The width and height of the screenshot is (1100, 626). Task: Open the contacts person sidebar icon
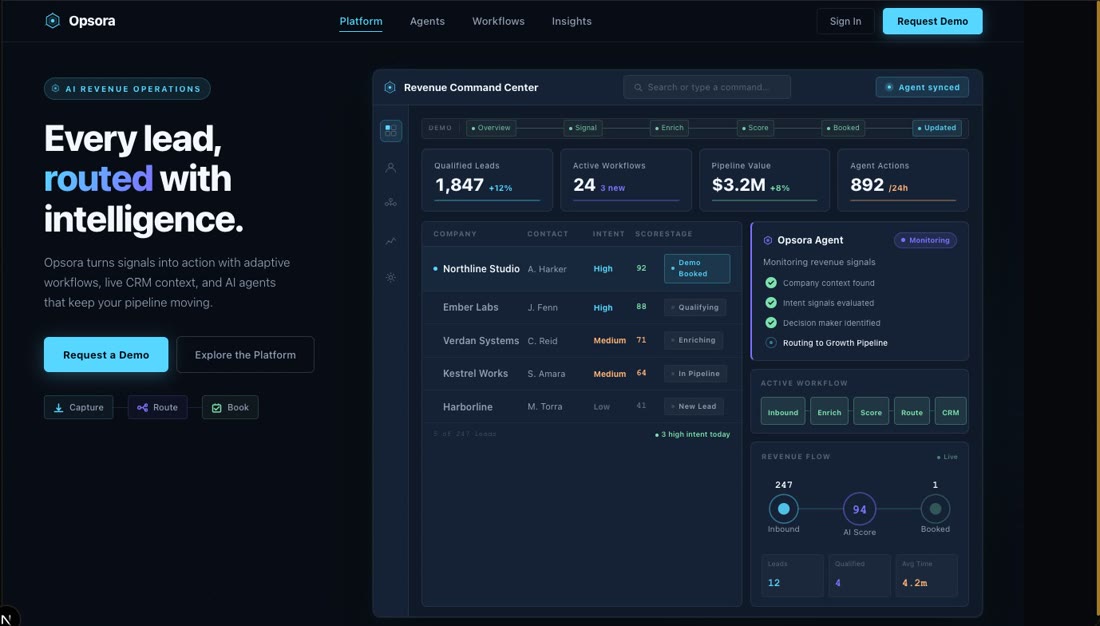point(391,168)
